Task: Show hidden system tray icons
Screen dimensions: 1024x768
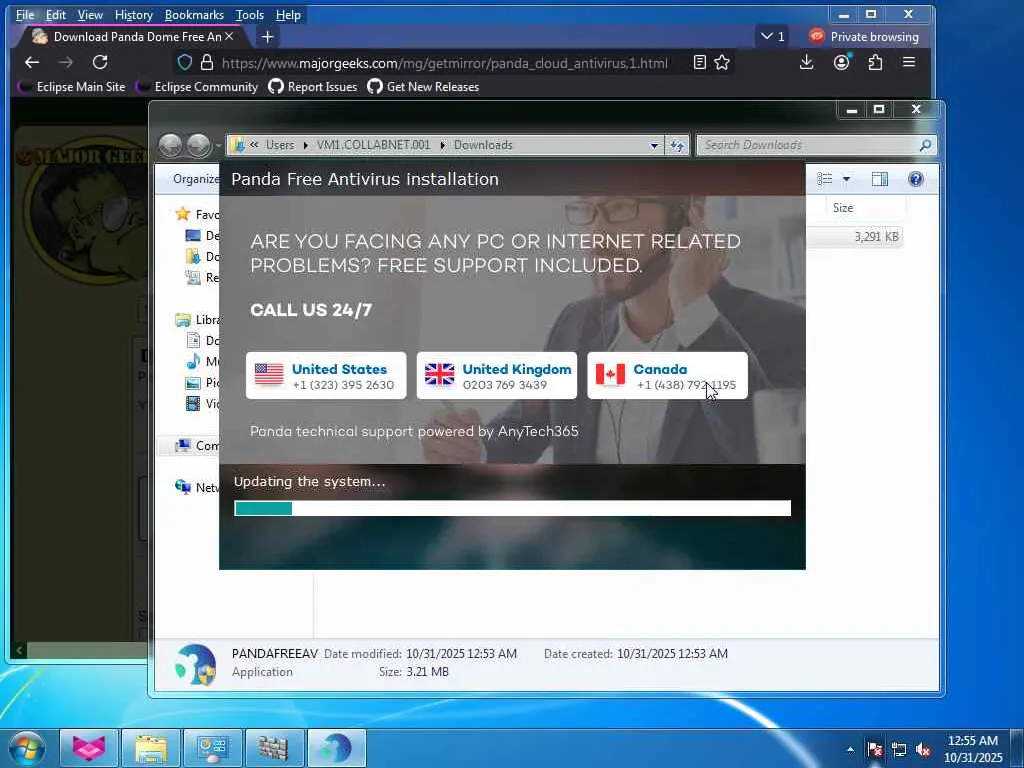Action: coord(850,749)
